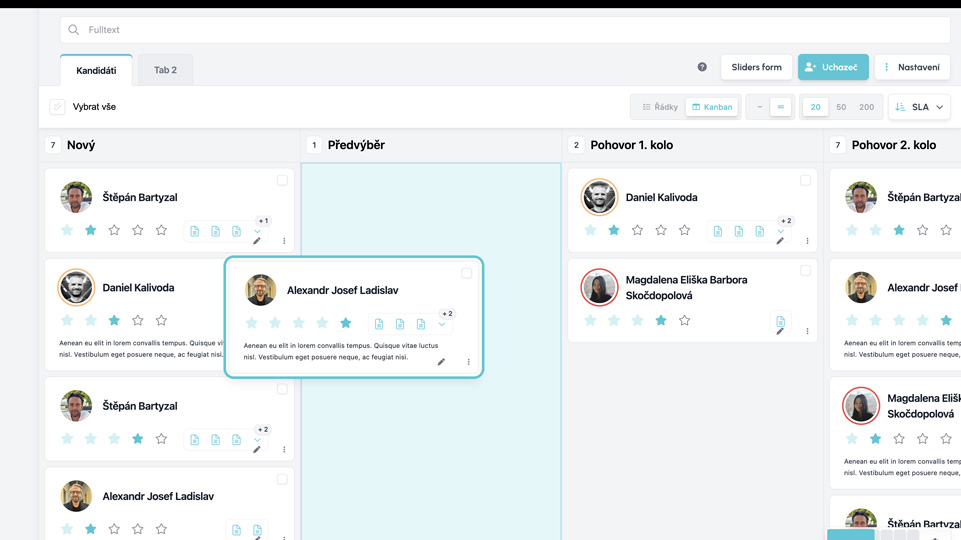Click the help question mark icon
The image size is (961, 540).
coord(702,67)
